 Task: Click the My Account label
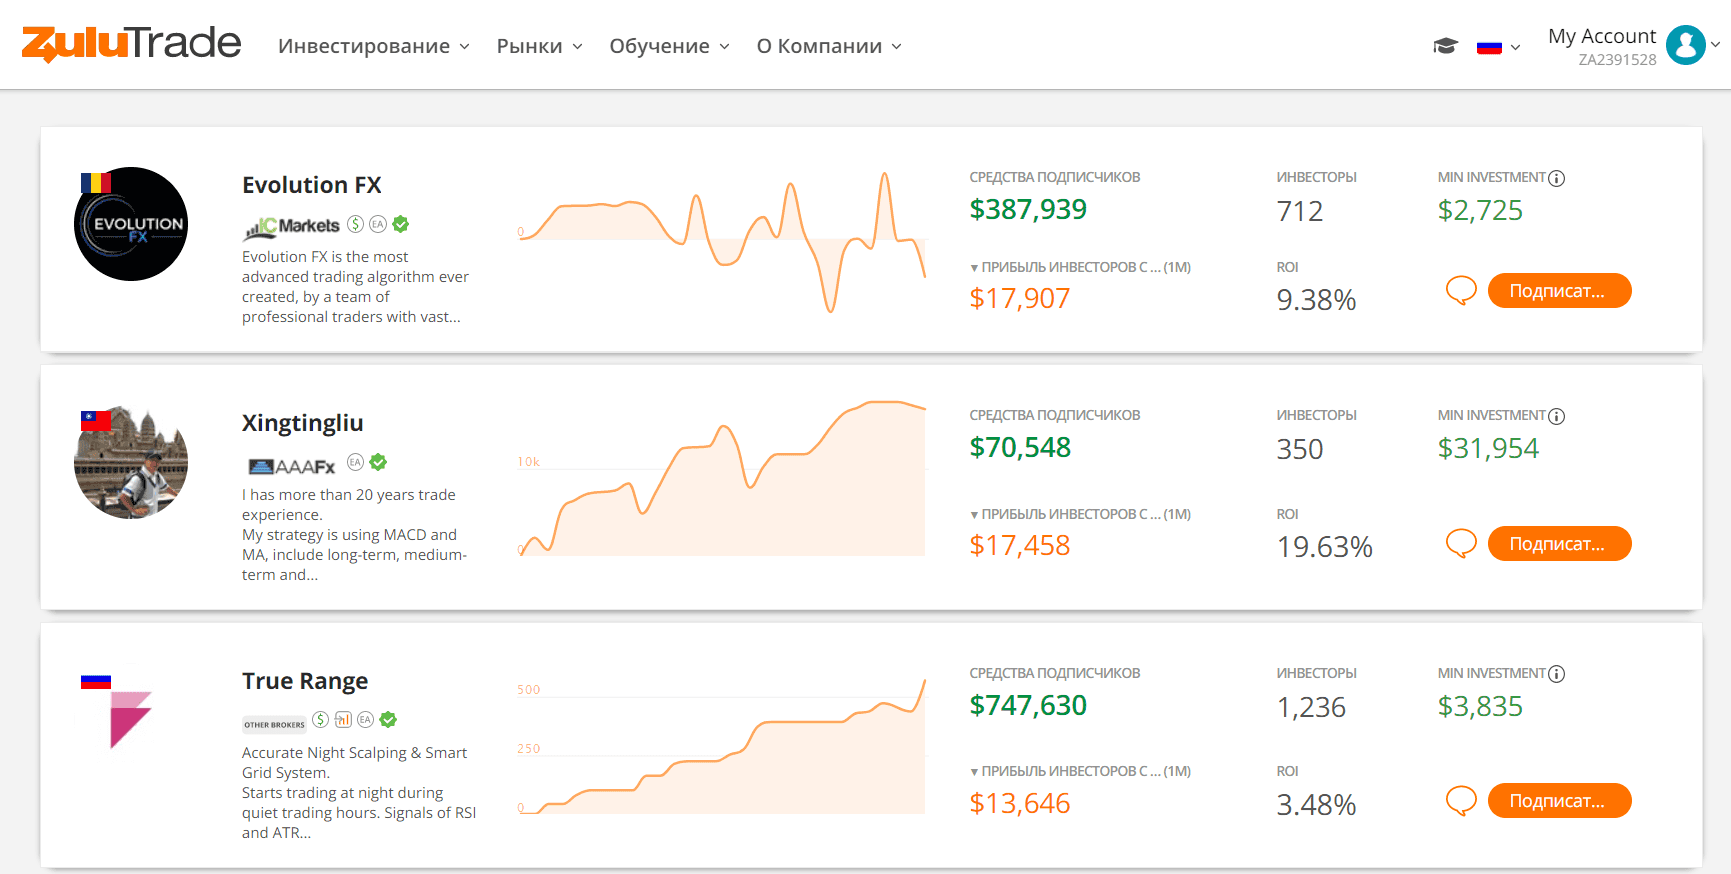click(1602, 36)
